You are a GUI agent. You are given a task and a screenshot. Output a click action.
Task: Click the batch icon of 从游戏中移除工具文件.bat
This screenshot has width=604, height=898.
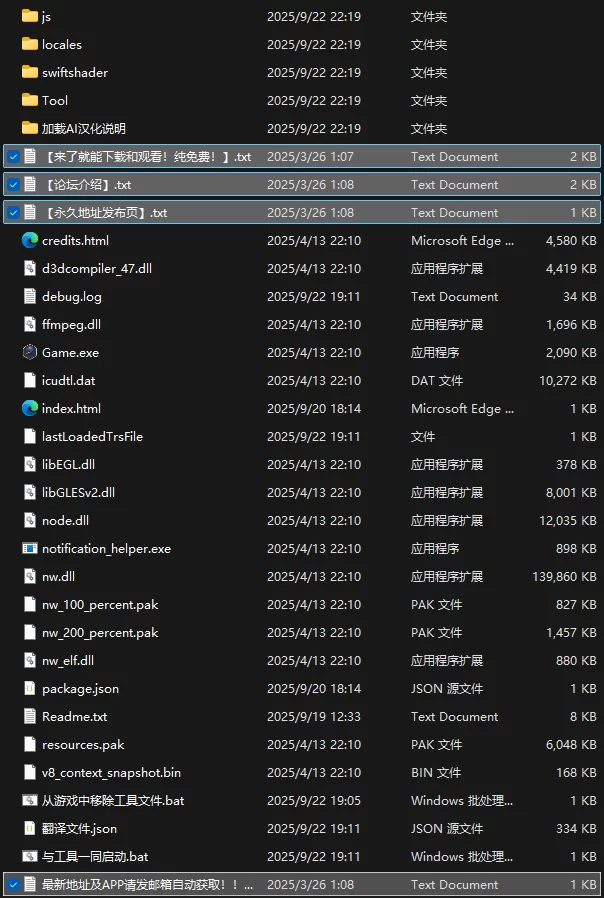pyautogui.click(x=30, y=801)
